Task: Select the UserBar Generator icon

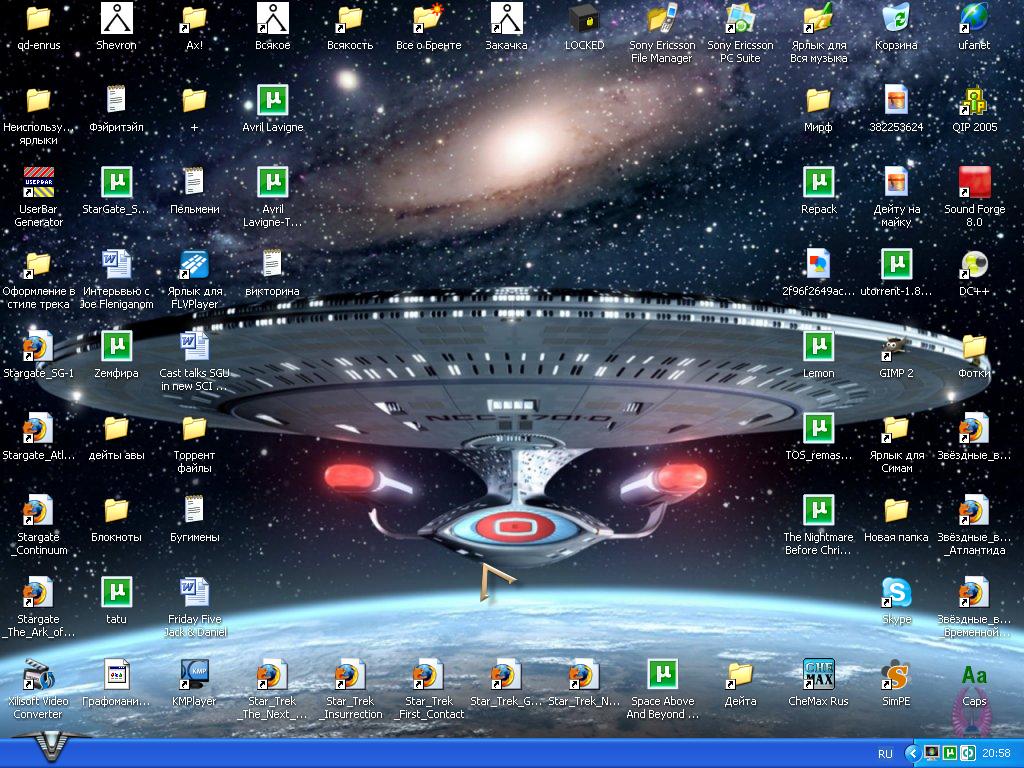Action: click(38, 183)
